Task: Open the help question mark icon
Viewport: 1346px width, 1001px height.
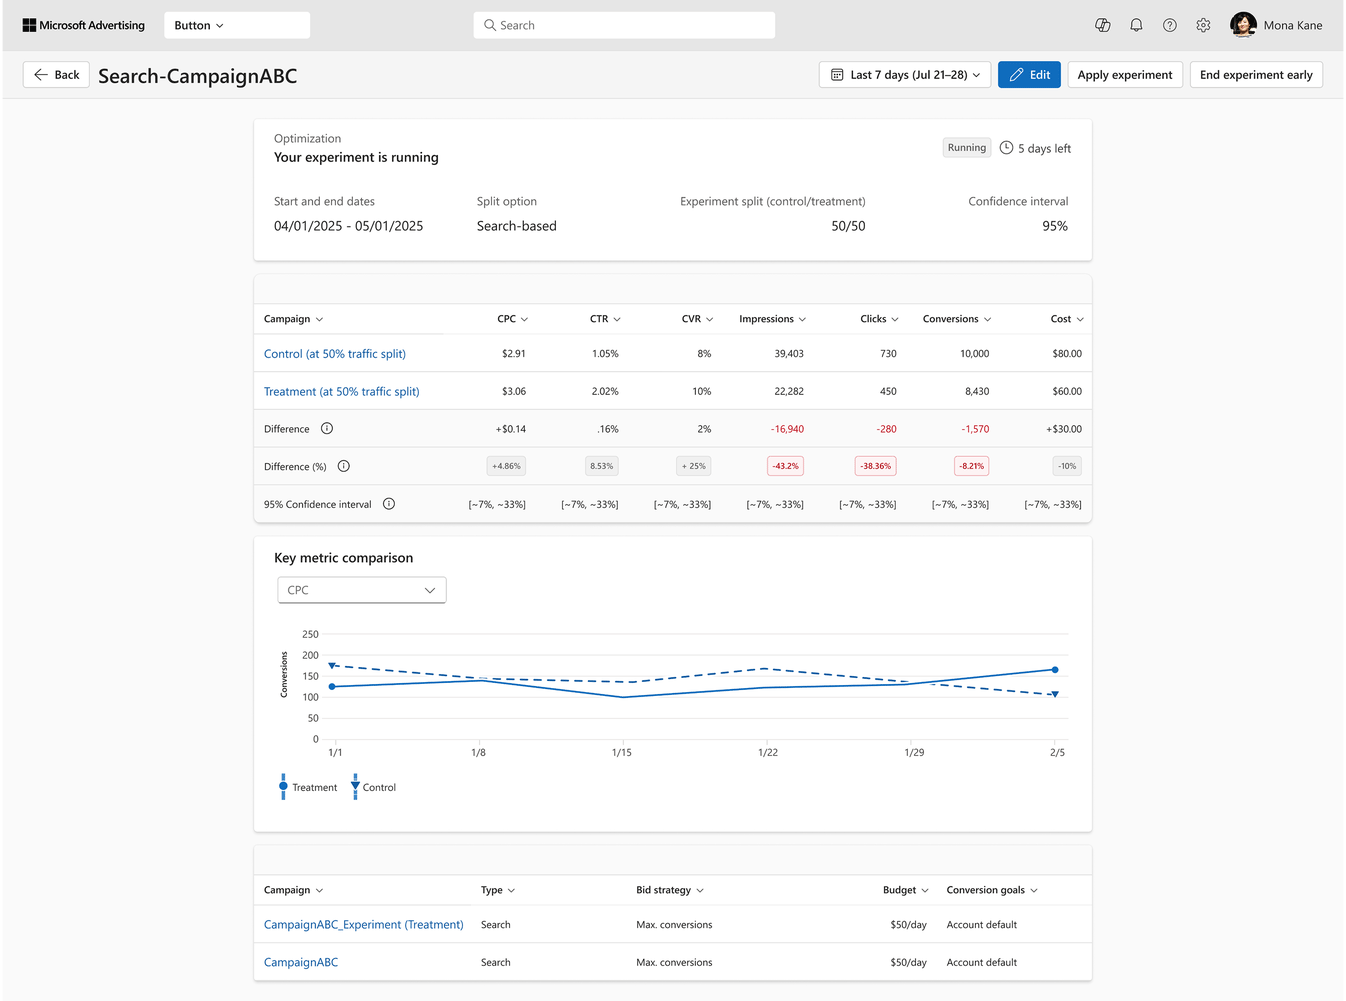Action: [1170, 25]
